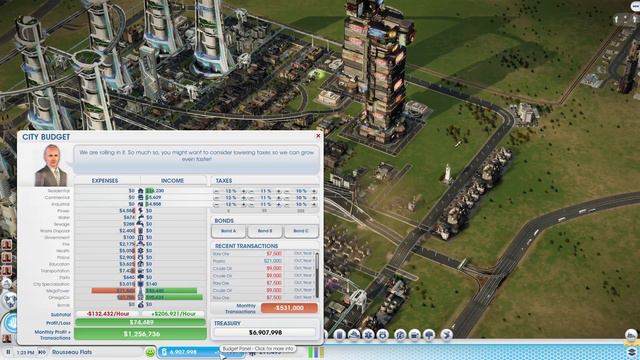Increase low-wealth Commercial tax from 12%
The height and width of the screenshot is (360, 640).
click(244, 198)
